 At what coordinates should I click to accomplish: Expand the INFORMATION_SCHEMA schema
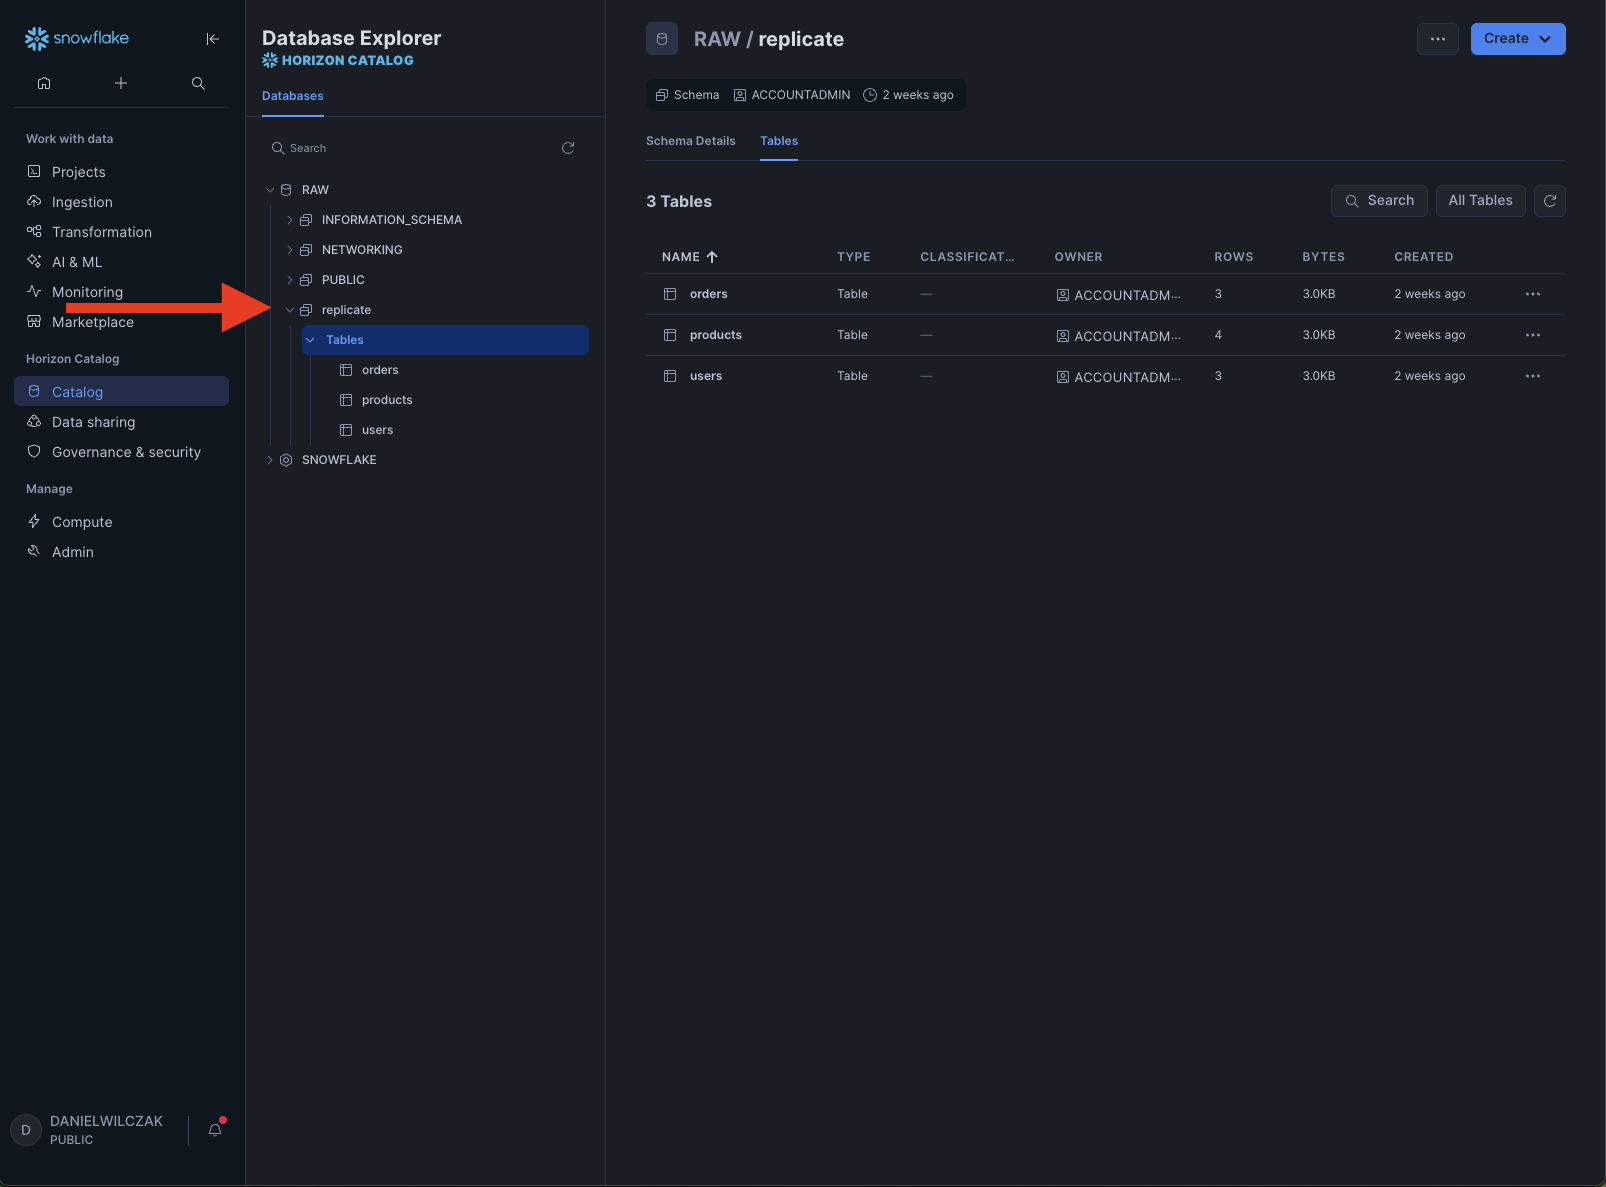[290, 220]
